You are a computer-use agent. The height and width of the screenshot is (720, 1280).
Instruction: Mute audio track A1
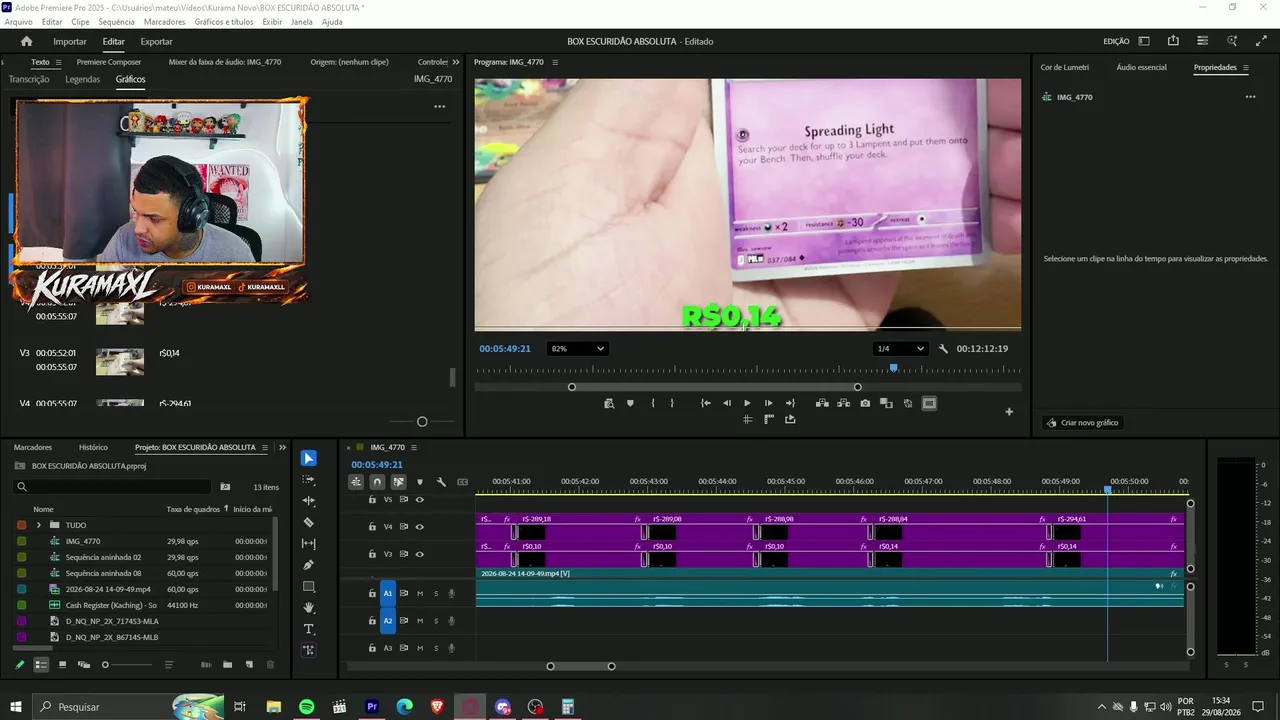[420, 594]
